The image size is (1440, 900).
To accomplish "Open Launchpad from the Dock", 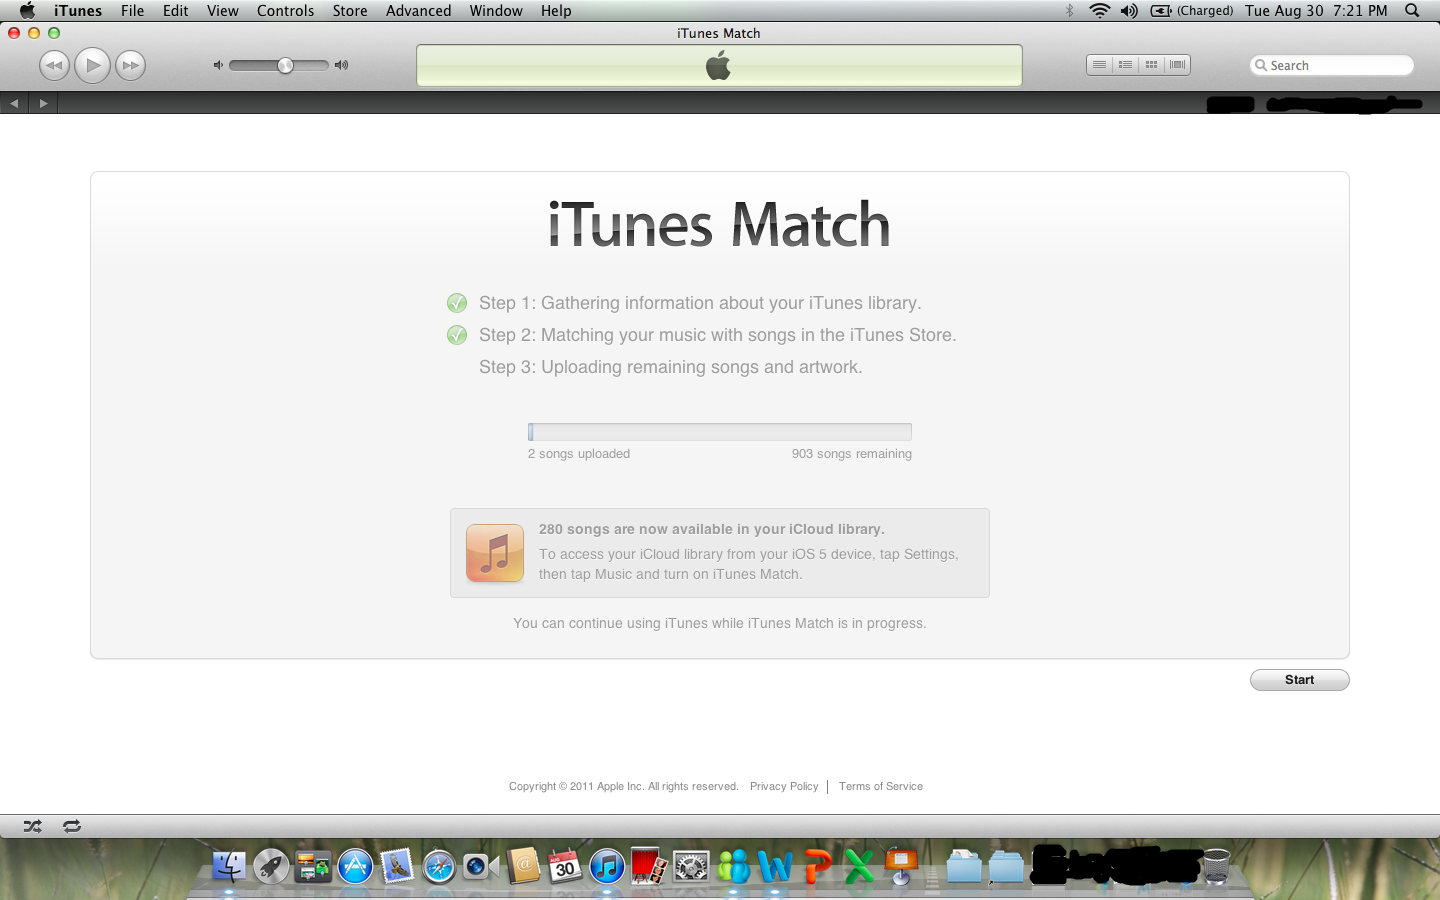I will [x=271, y=865].
